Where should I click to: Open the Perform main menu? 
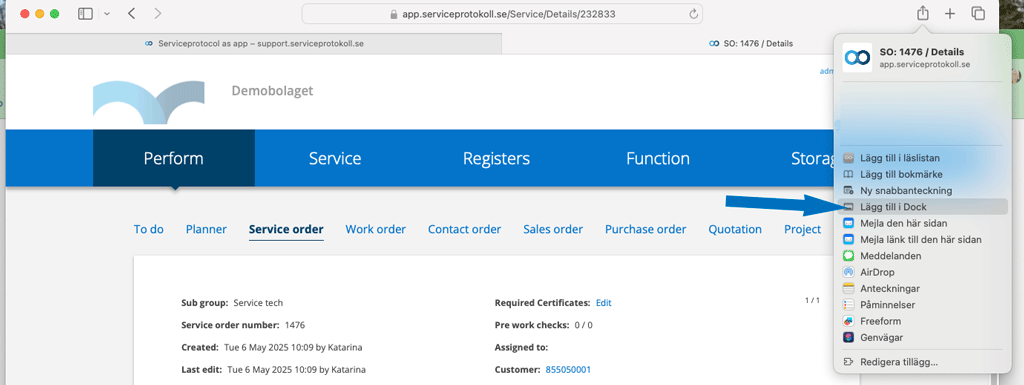point(174,159)
